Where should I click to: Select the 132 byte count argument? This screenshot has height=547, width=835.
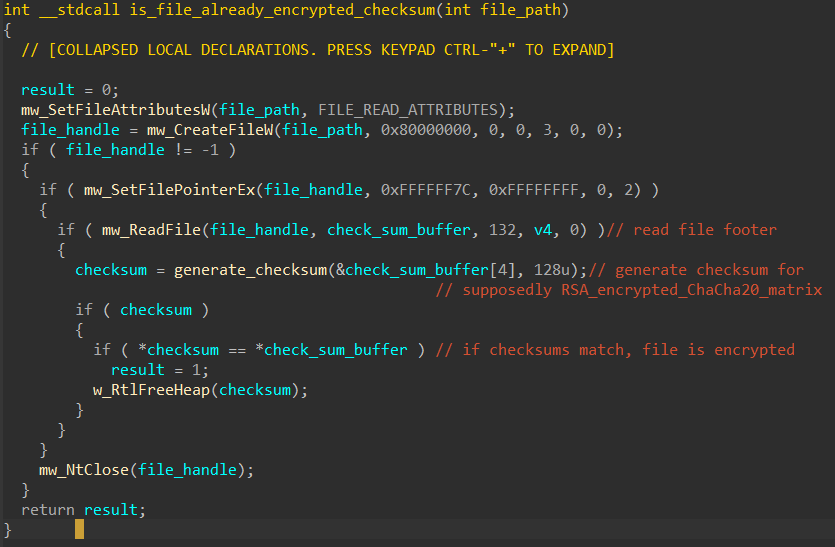click(502, 230)
